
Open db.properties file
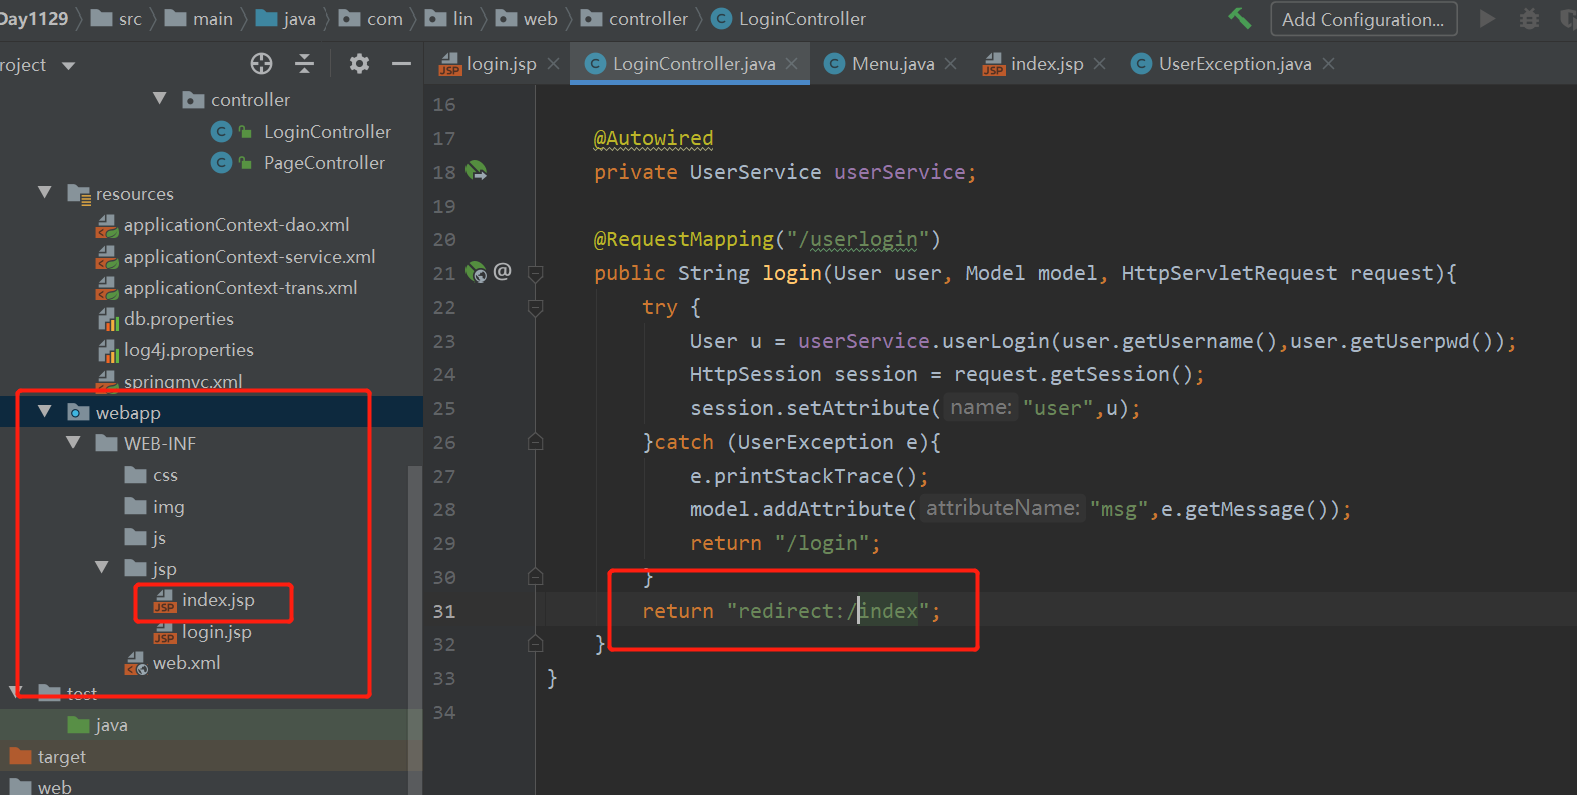178,319
